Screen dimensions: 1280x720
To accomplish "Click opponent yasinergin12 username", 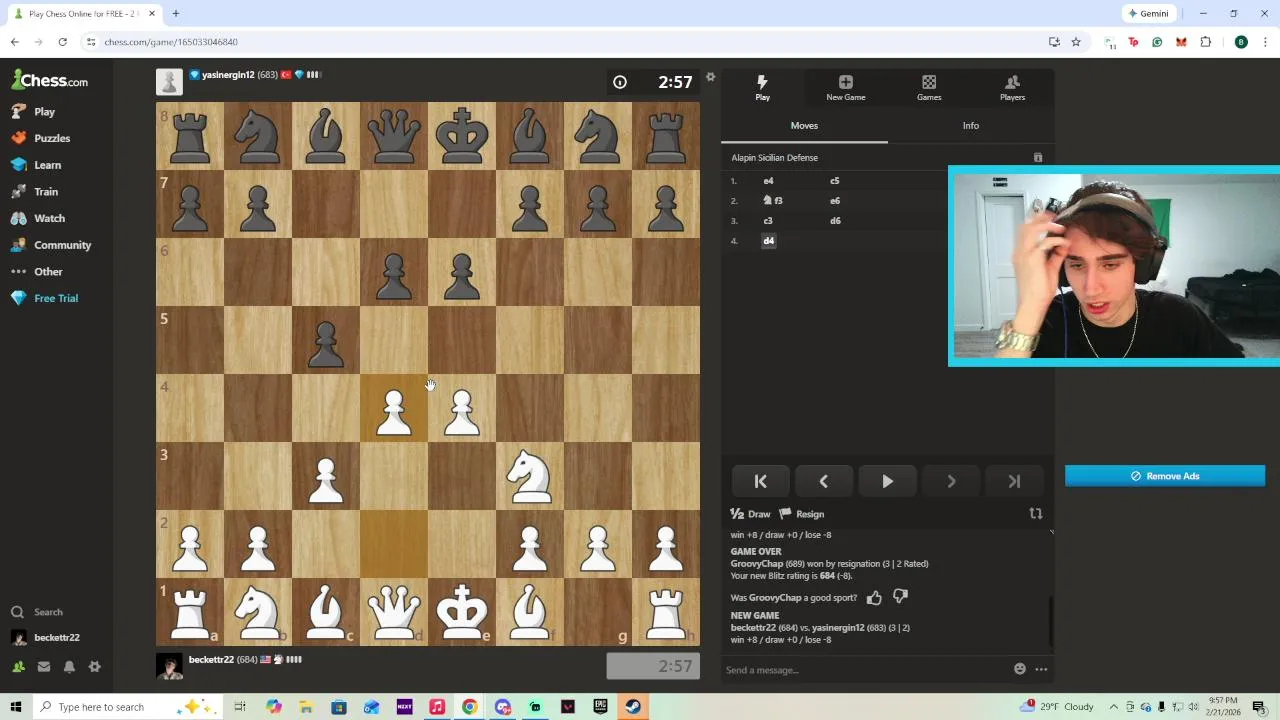I will pyautogui.click(x=228, y=75).
